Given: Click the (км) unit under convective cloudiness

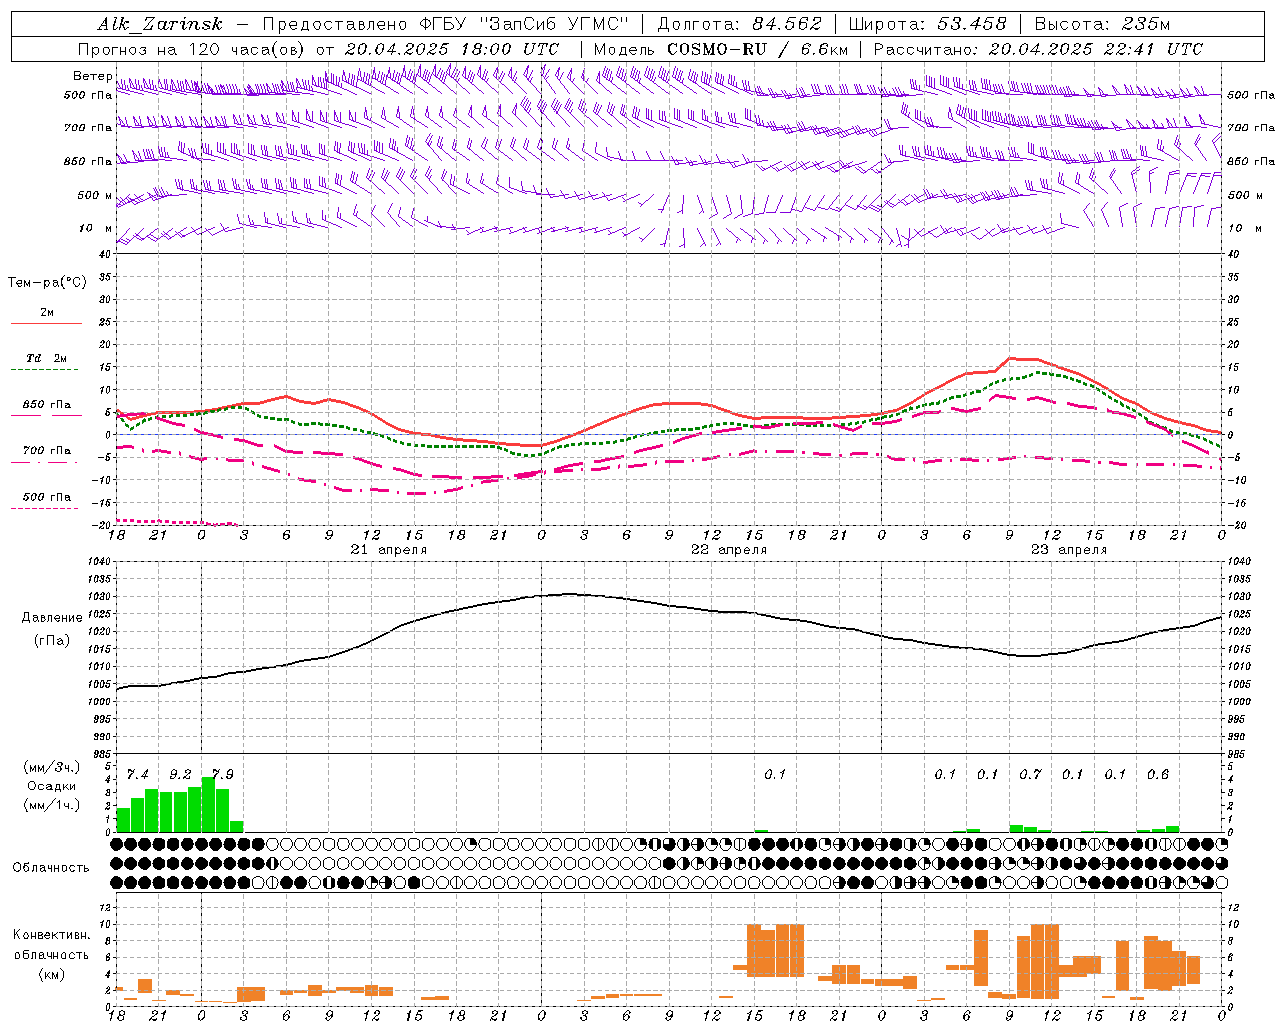Looking at the screenshot, I should (x=52, y=974).
